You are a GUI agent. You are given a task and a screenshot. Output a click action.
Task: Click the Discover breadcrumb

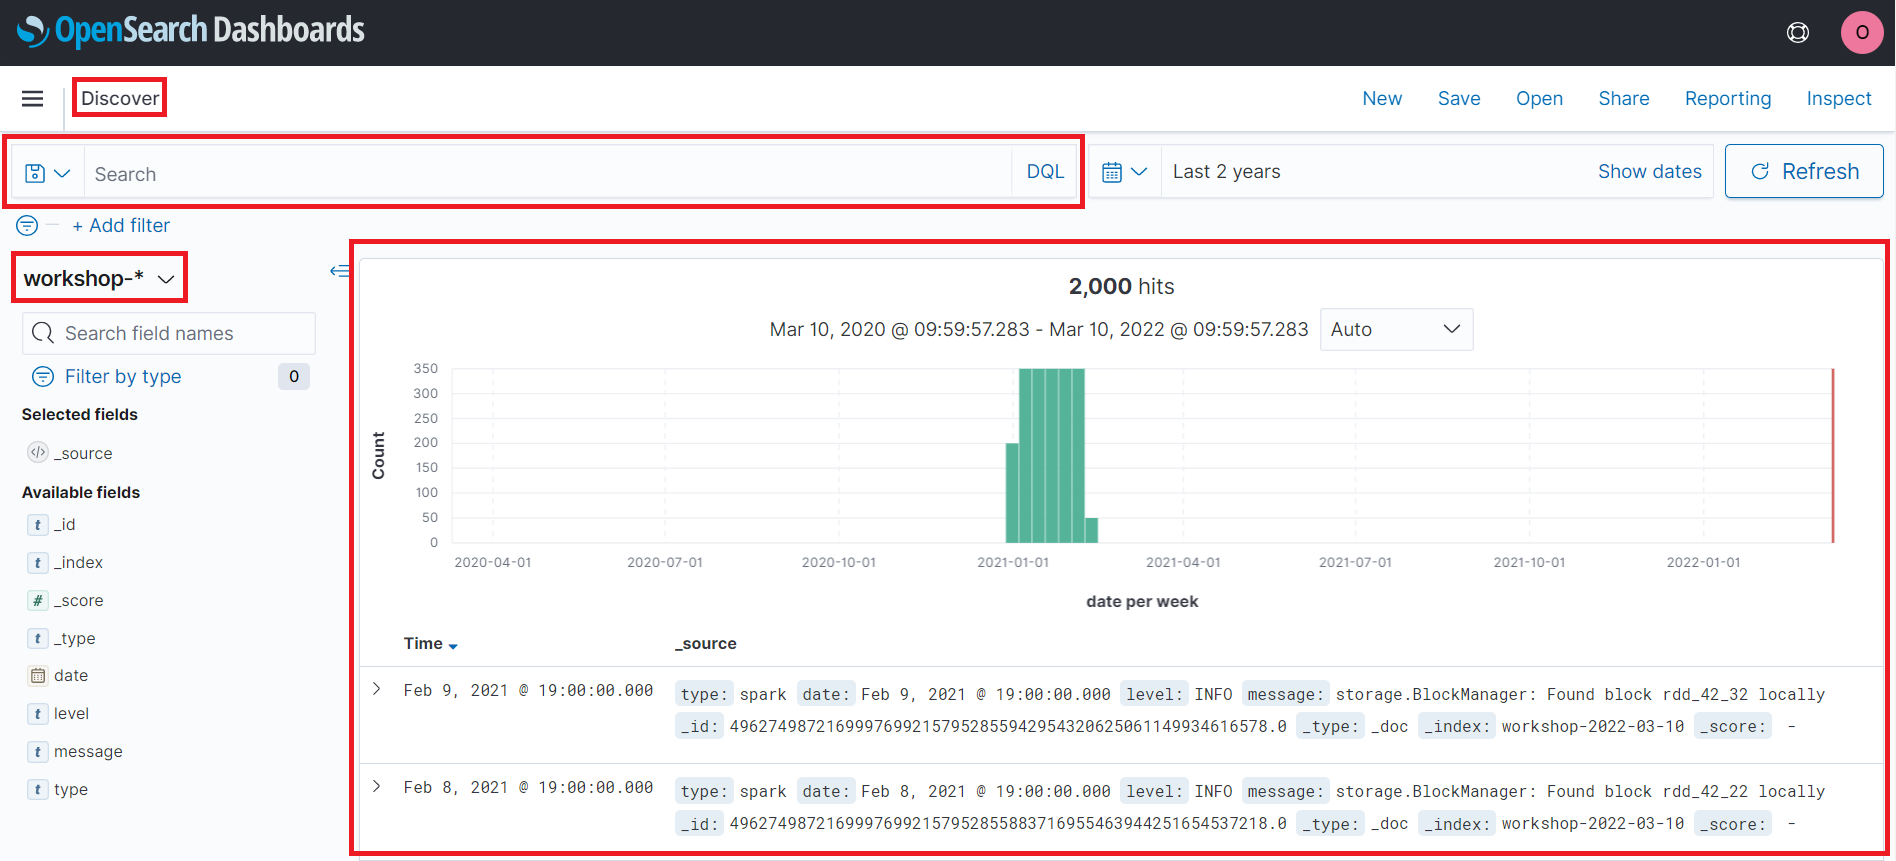pos(120,98)
